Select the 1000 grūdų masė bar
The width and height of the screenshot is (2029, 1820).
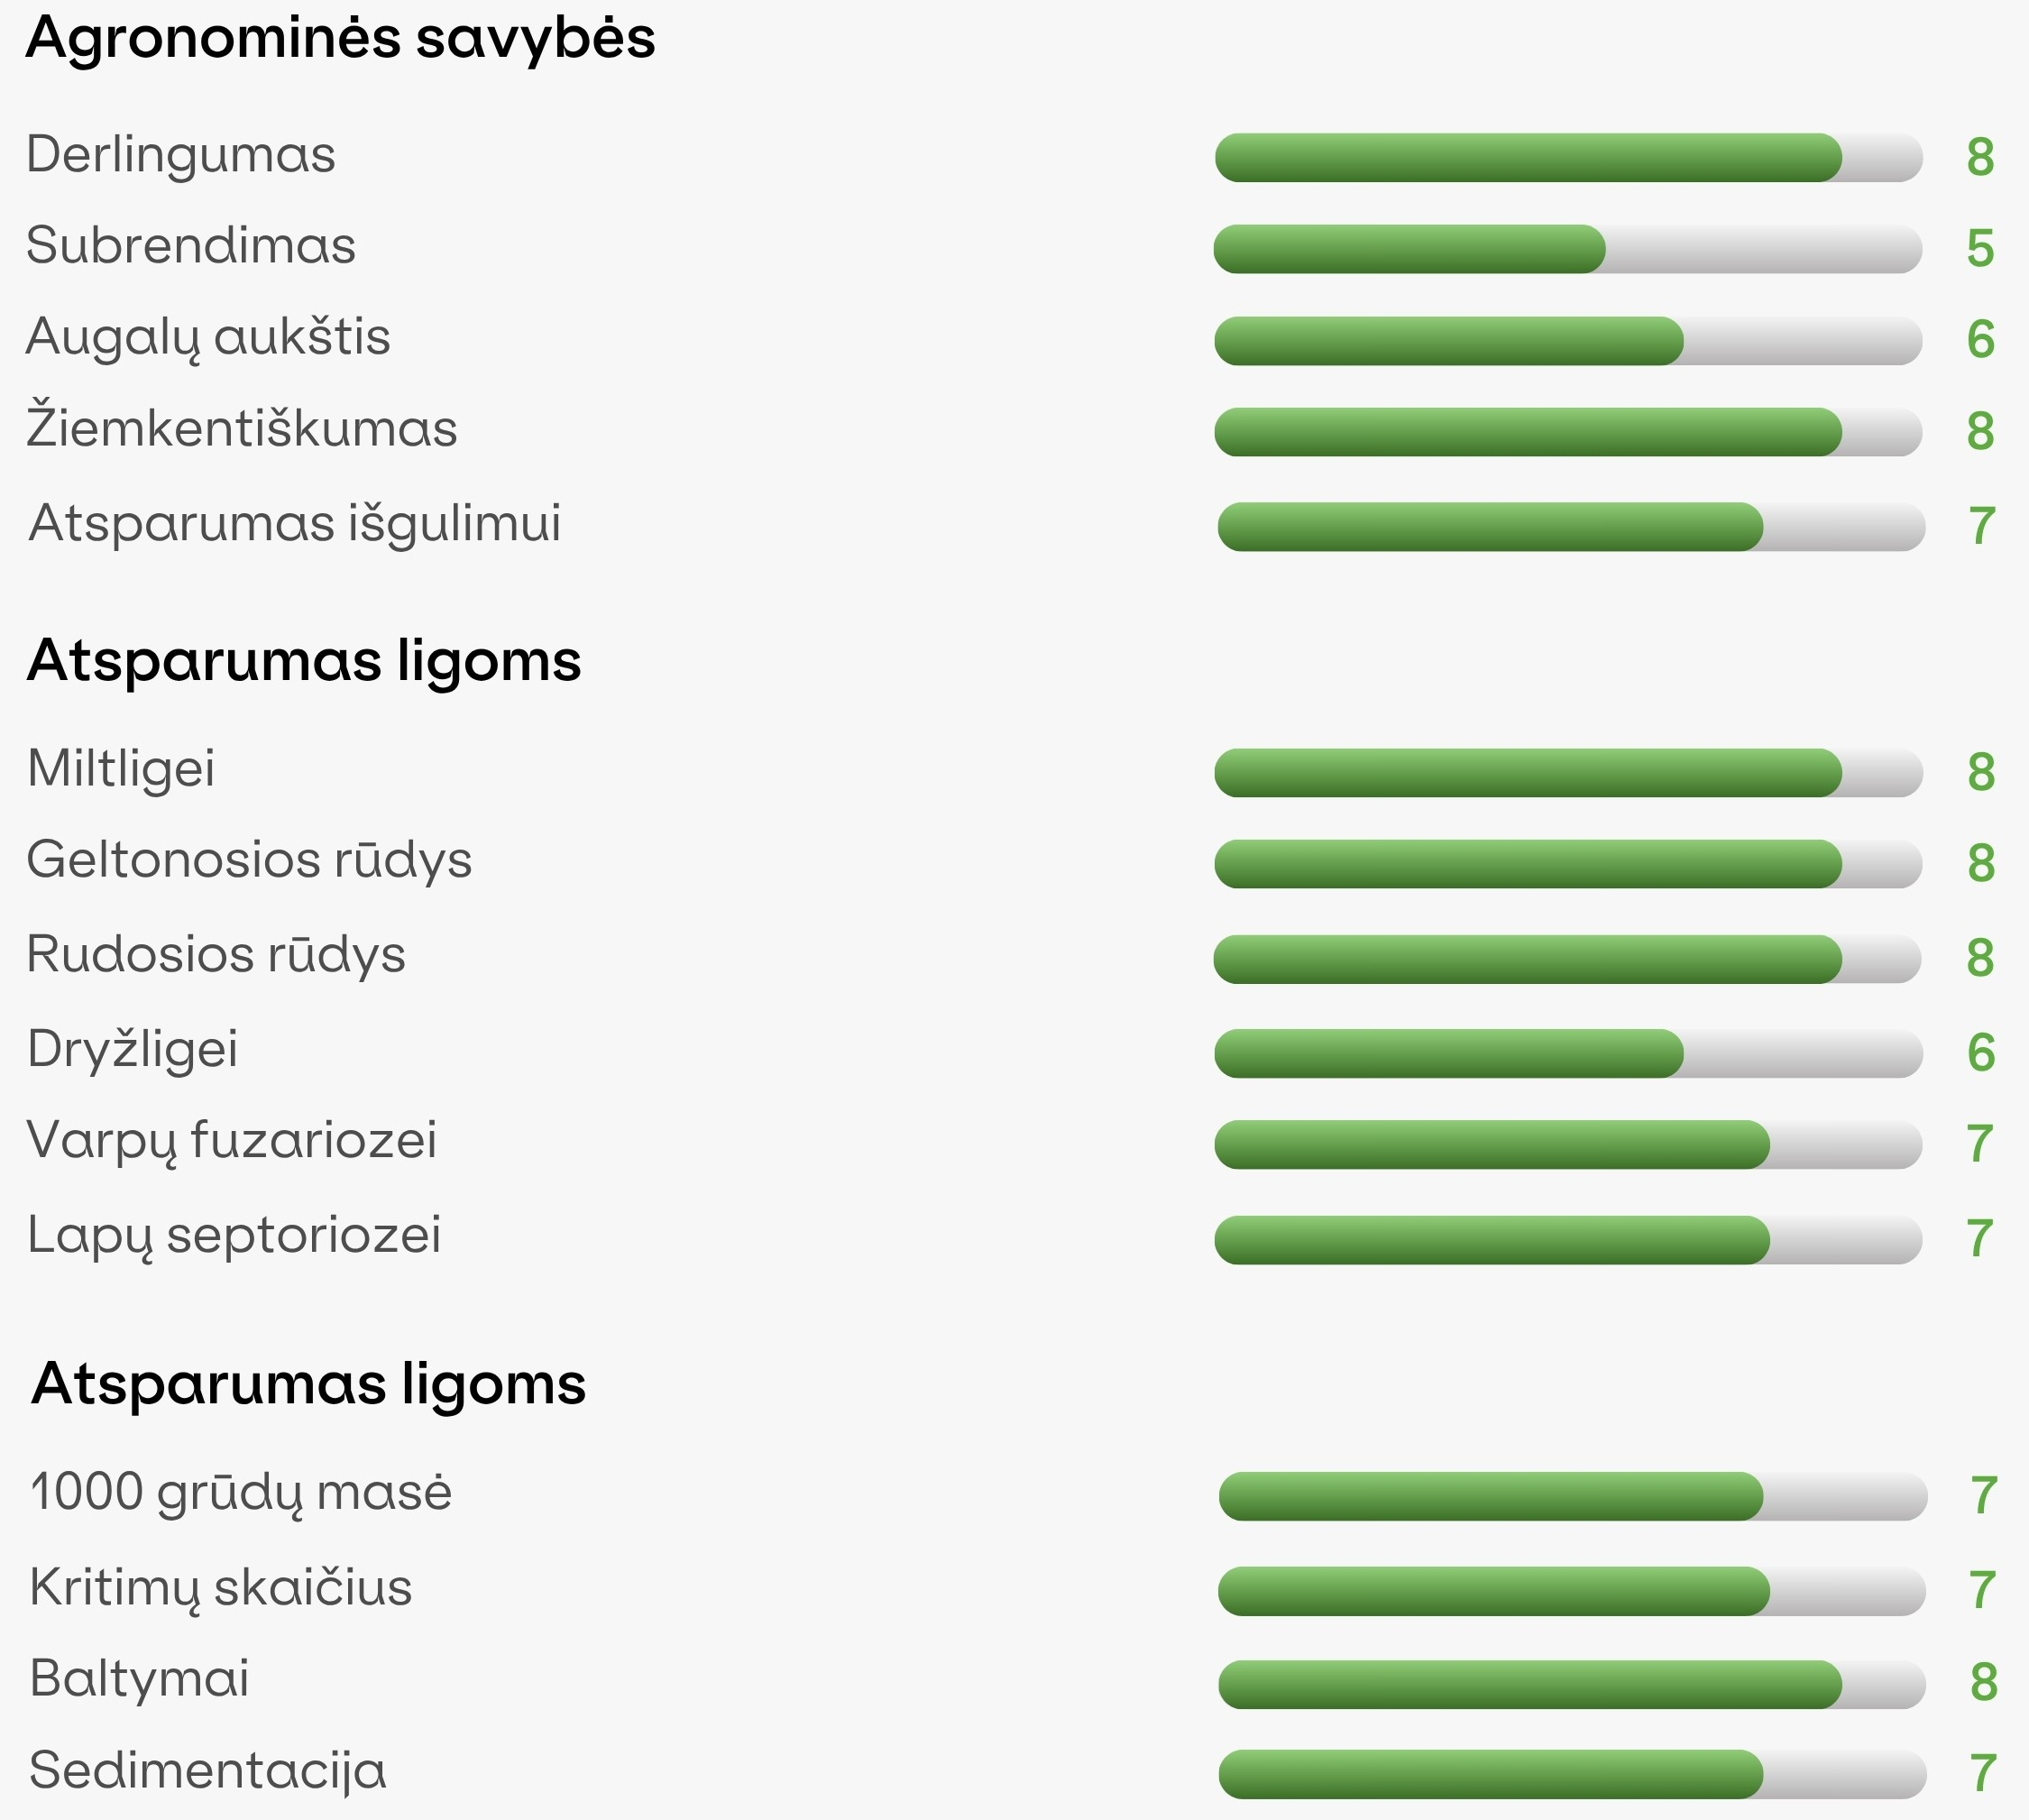[x=1572, y=1496]
